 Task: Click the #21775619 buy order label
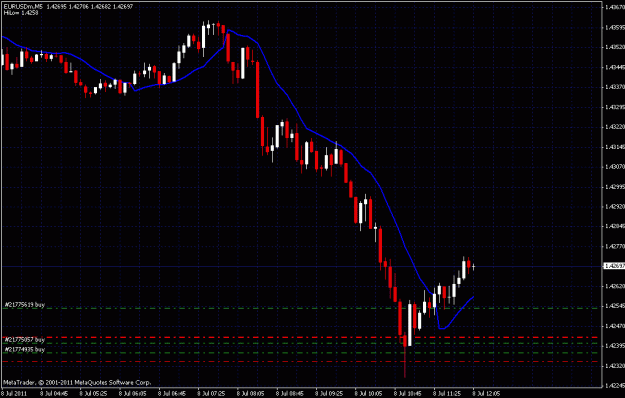tap(25, 305)
